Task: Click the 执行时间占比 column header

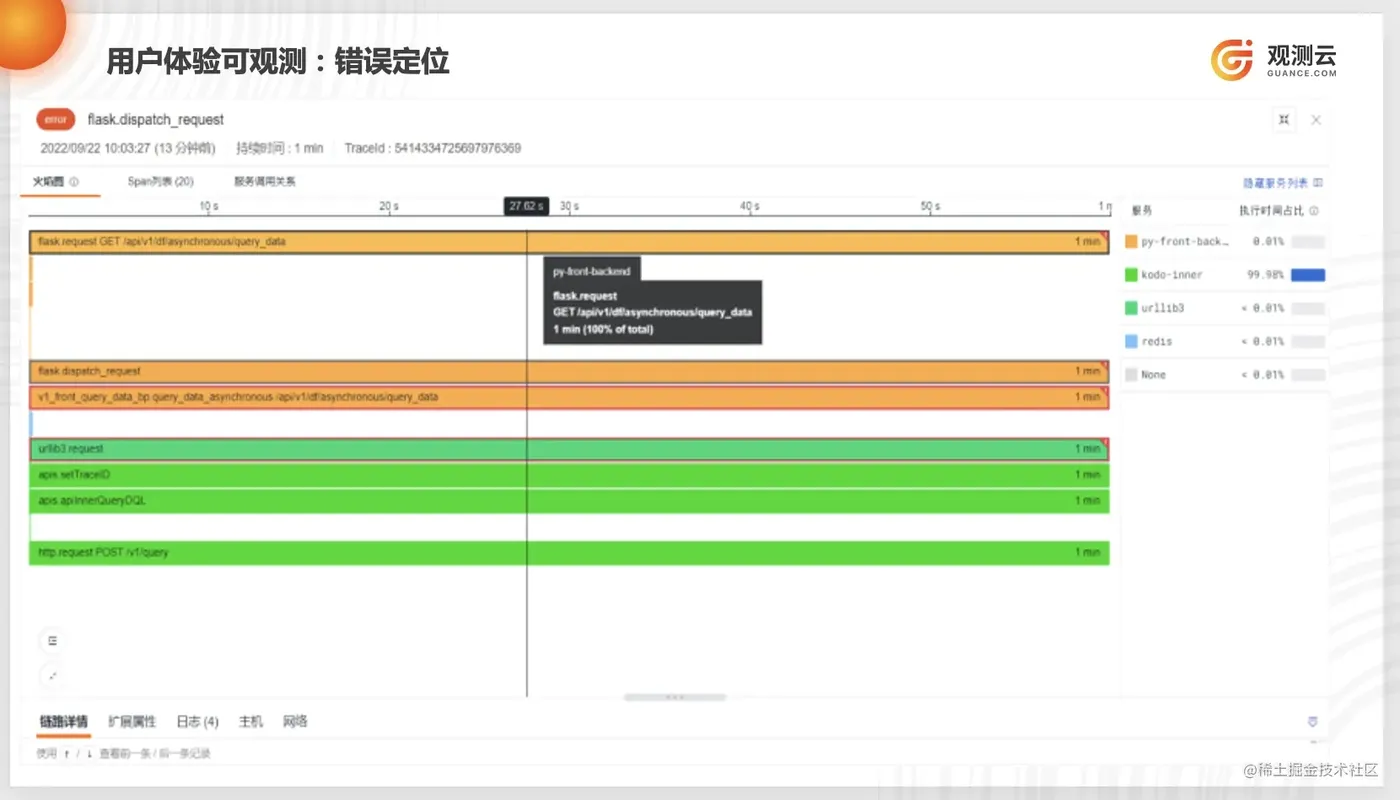Action: click(x=1271, y=211)
